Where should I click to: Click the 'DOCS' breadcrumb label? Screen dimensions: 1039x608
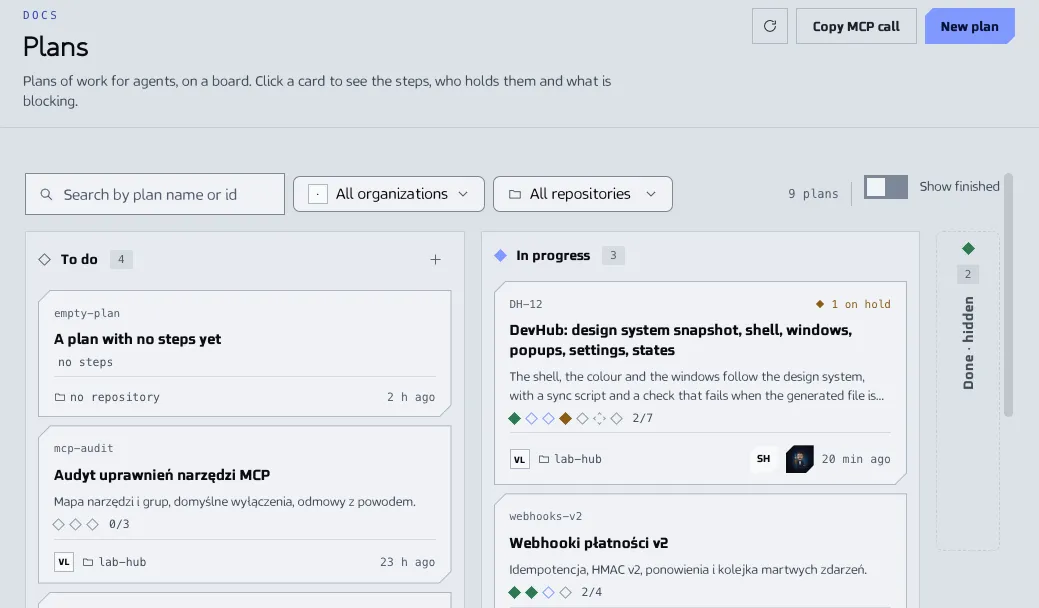(x=40, y=15)
